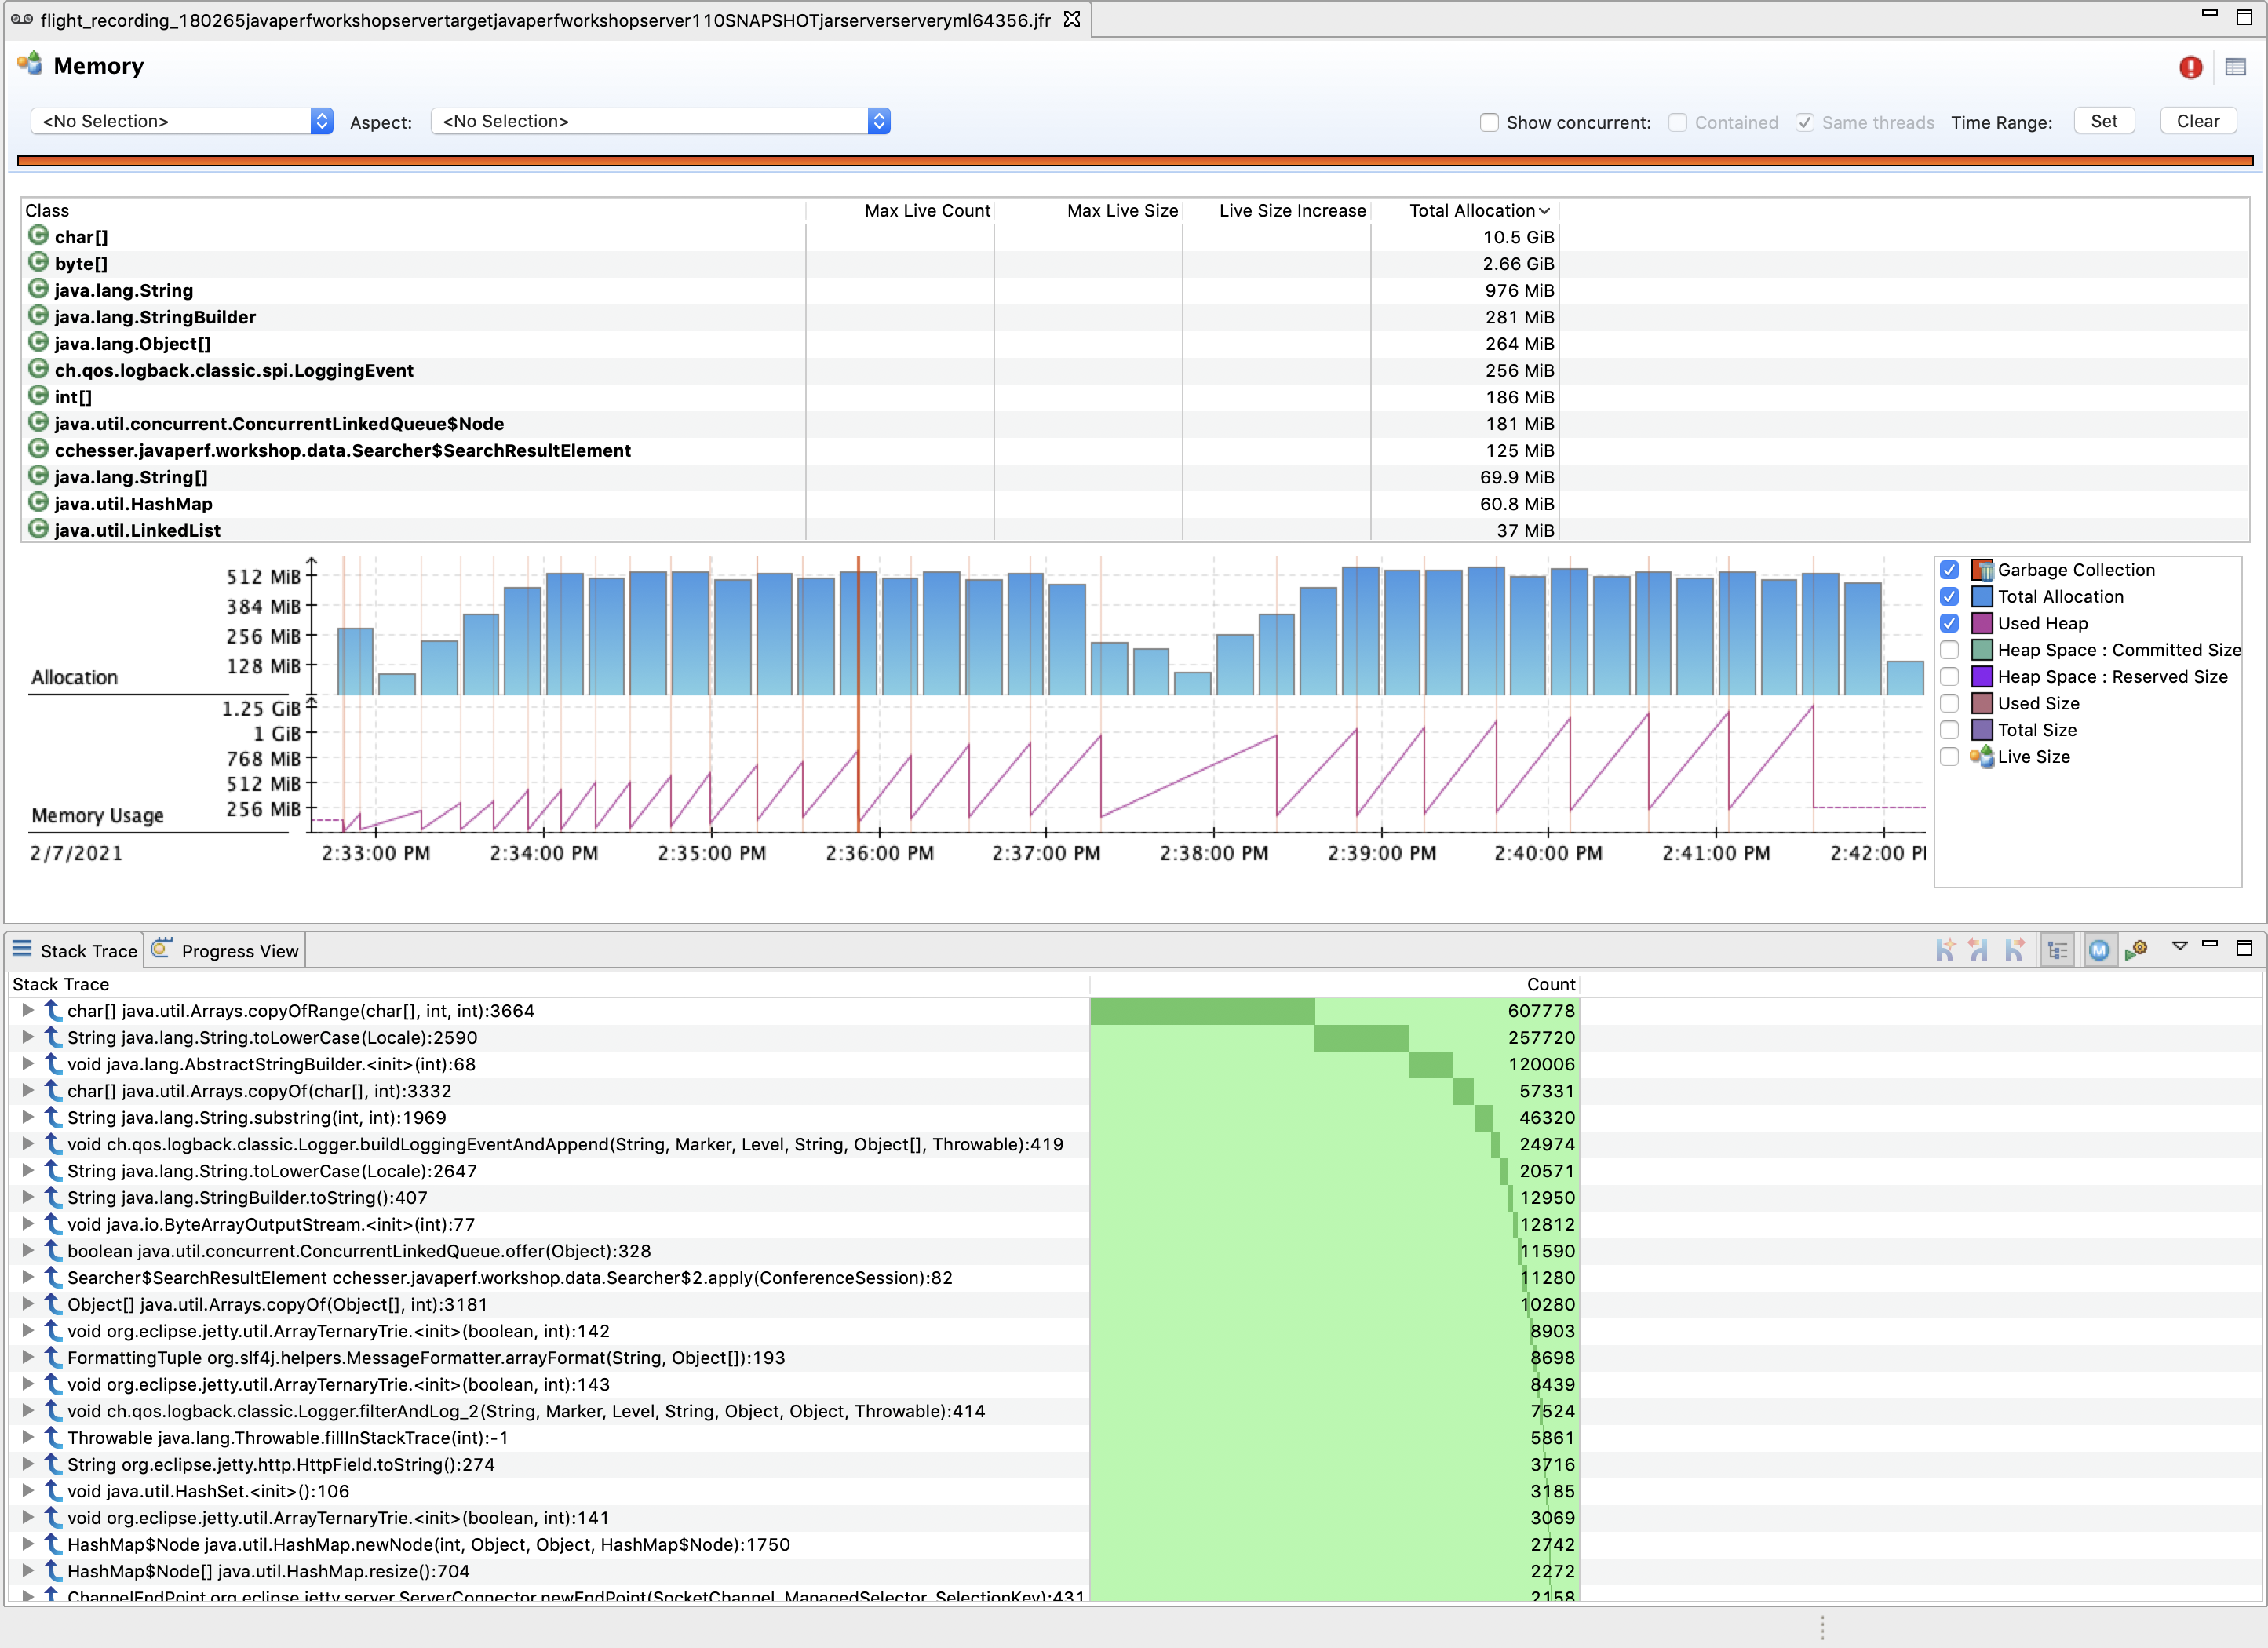Click the frame icon of String.substring row
Image resolution: width=2268 pixels, height=1648 pixels.
click(53, 1117)
